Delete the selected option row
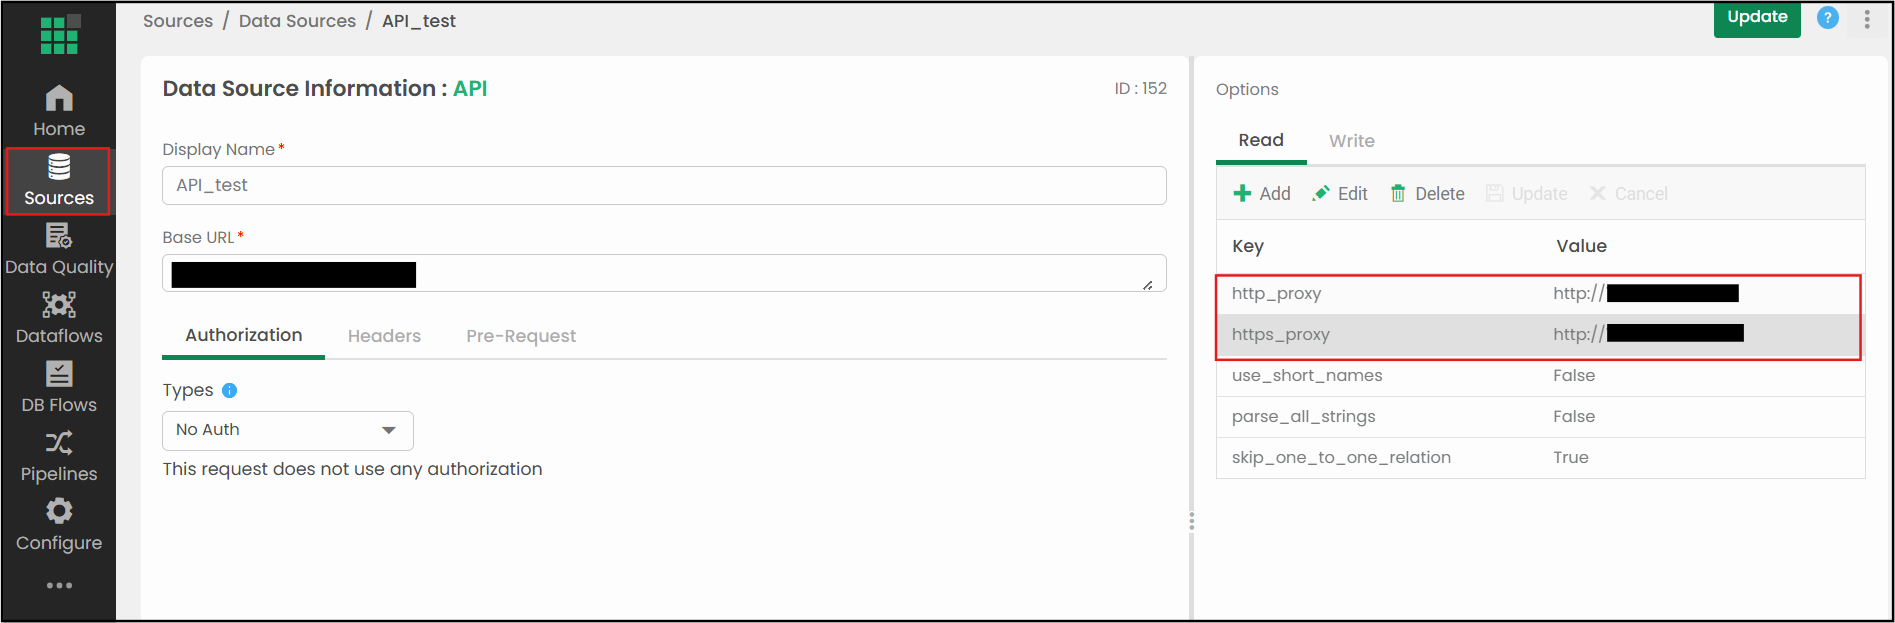1895x623 pixels. tap(1427, 194)
